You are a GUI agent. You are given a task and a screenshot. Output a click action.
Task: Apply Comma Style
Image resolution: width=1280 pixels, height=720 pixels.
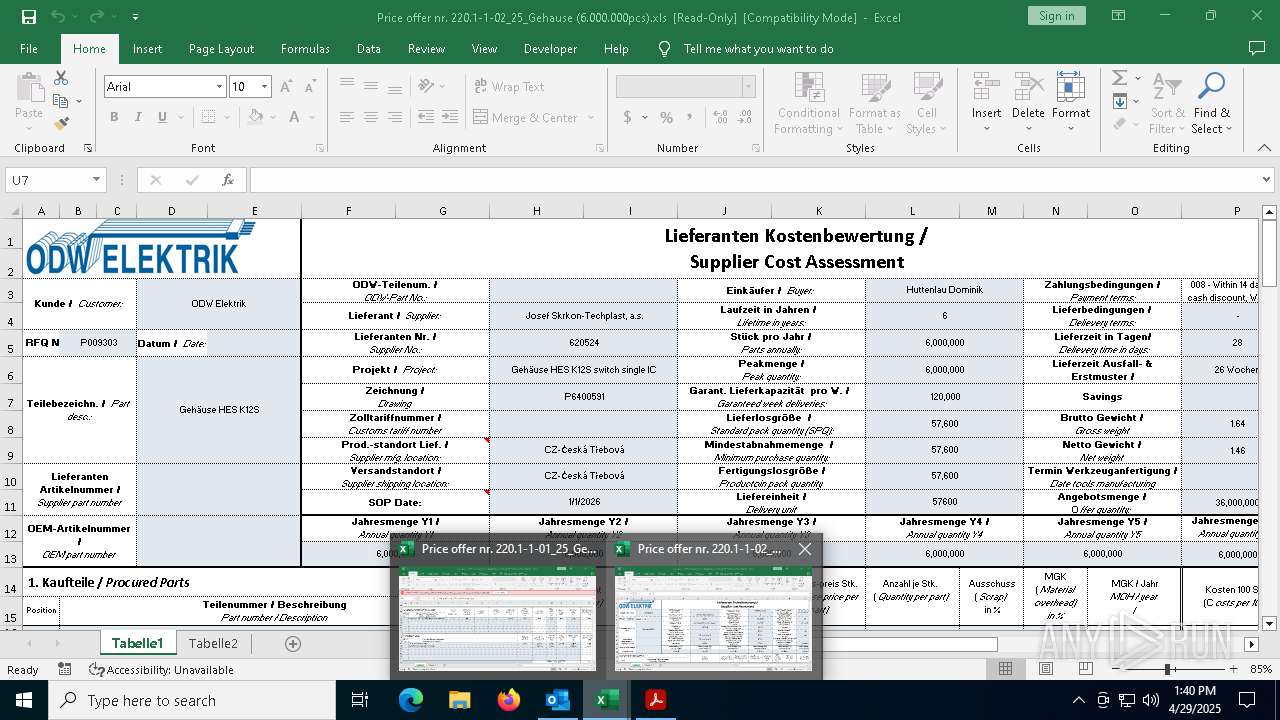(691, 117)
